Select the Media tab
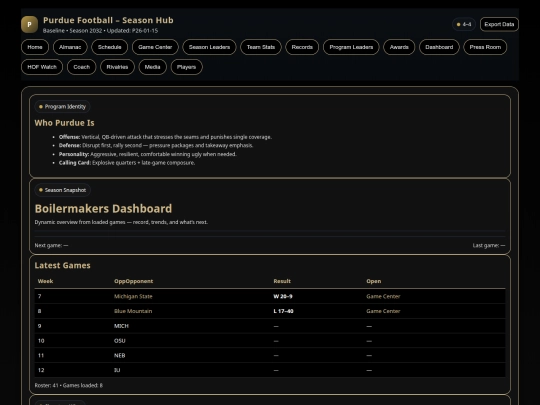The height and width of the screenshot is (405, 540). (x=153, y=67)
